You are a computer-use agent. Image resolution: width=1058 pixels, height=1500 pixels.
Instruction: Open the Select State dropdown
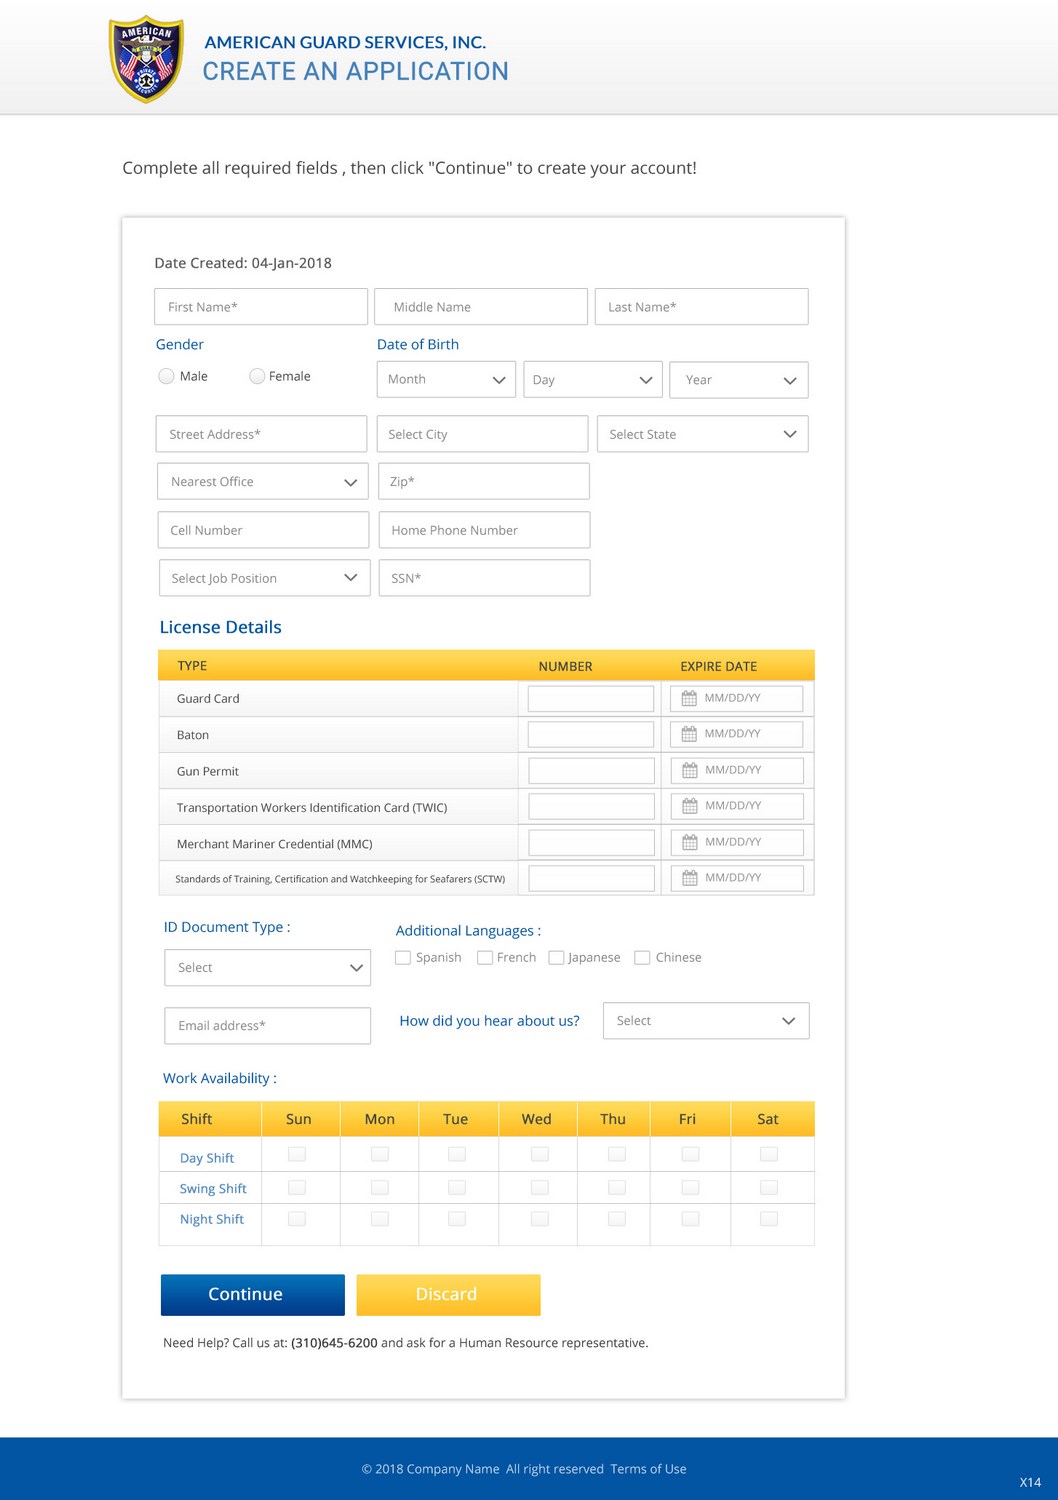[702, 434]
